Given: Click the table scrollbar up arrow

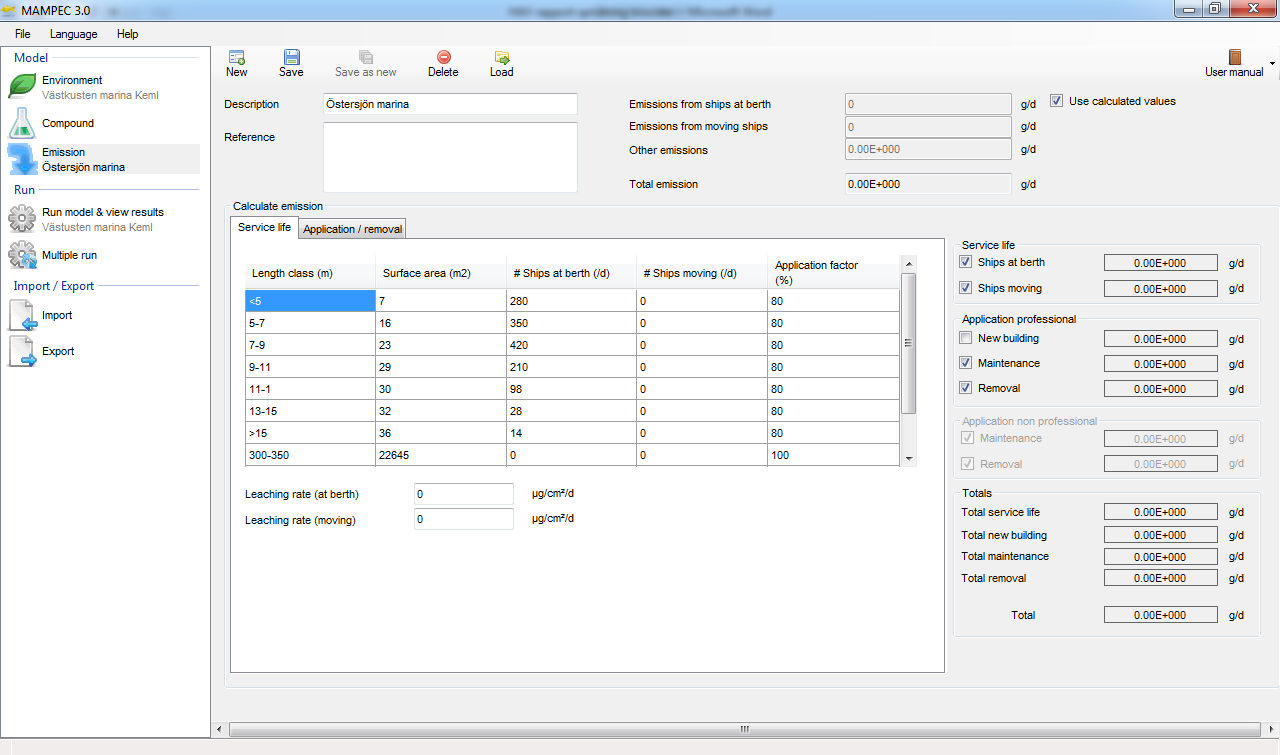Looking at the screenshot, I should click(x=909, y=264).
